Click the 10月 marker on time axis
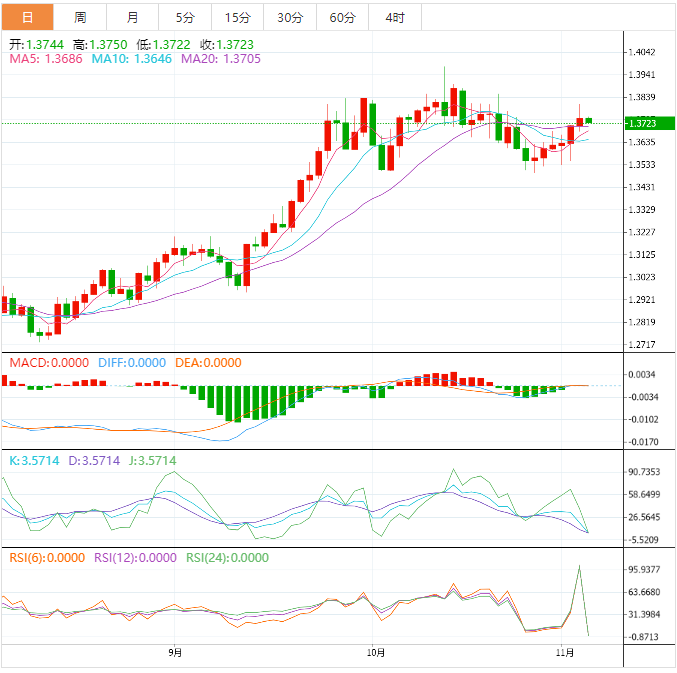Viewport: 677px width, 673px height. tap(375, 652)
